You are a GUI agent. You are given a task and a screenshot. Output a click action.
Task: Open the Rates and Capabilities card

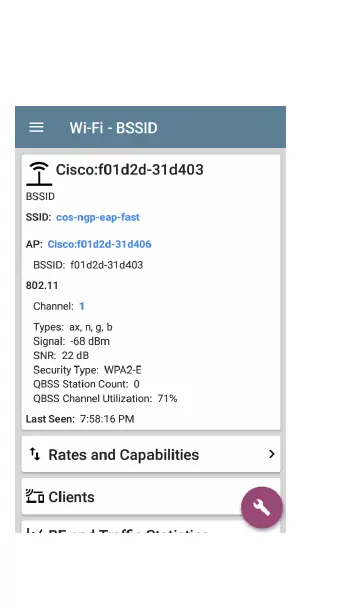pos(151,454)
